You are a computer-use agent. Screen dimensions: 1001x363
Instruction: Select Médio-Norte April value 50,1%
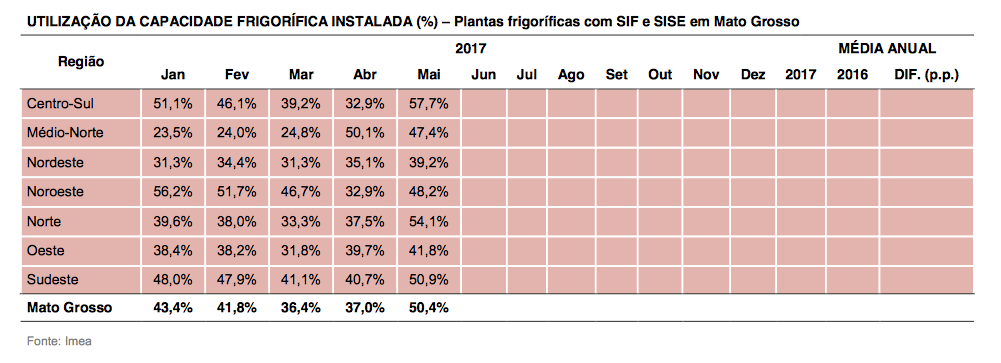(x=365, y=133)
